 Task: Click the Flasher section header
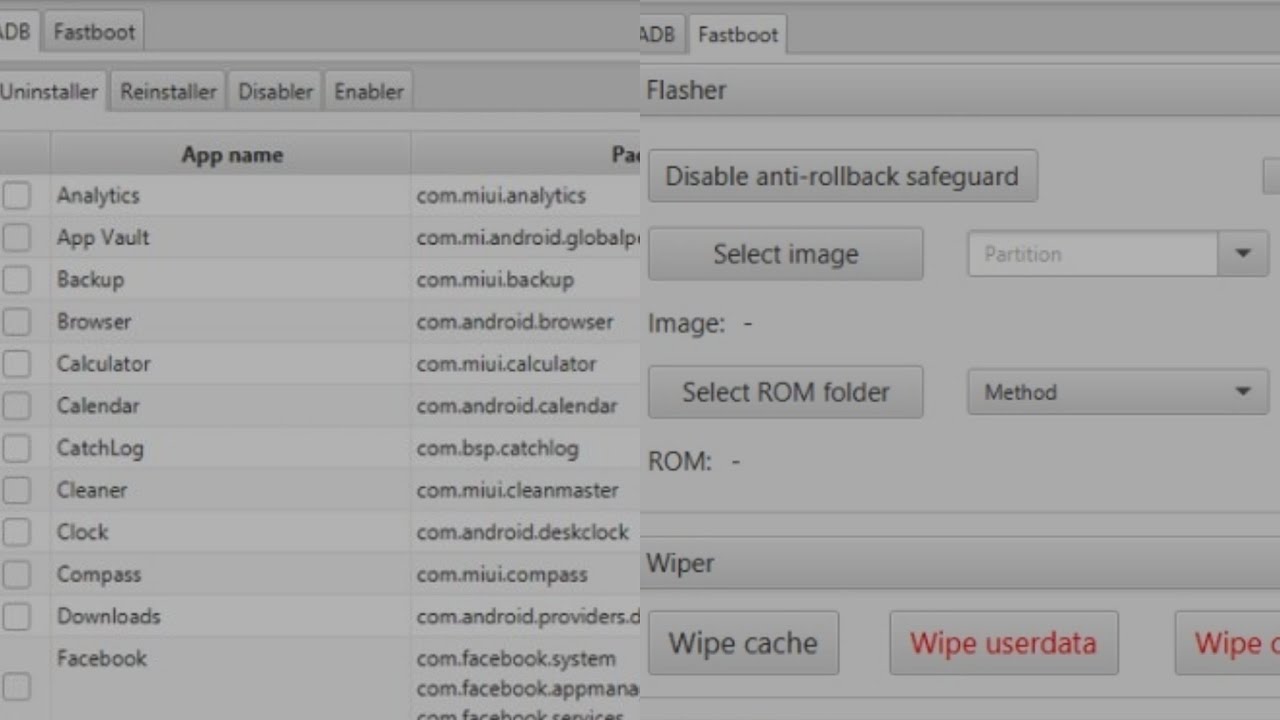pyautogui.click(x=960, y=90)
